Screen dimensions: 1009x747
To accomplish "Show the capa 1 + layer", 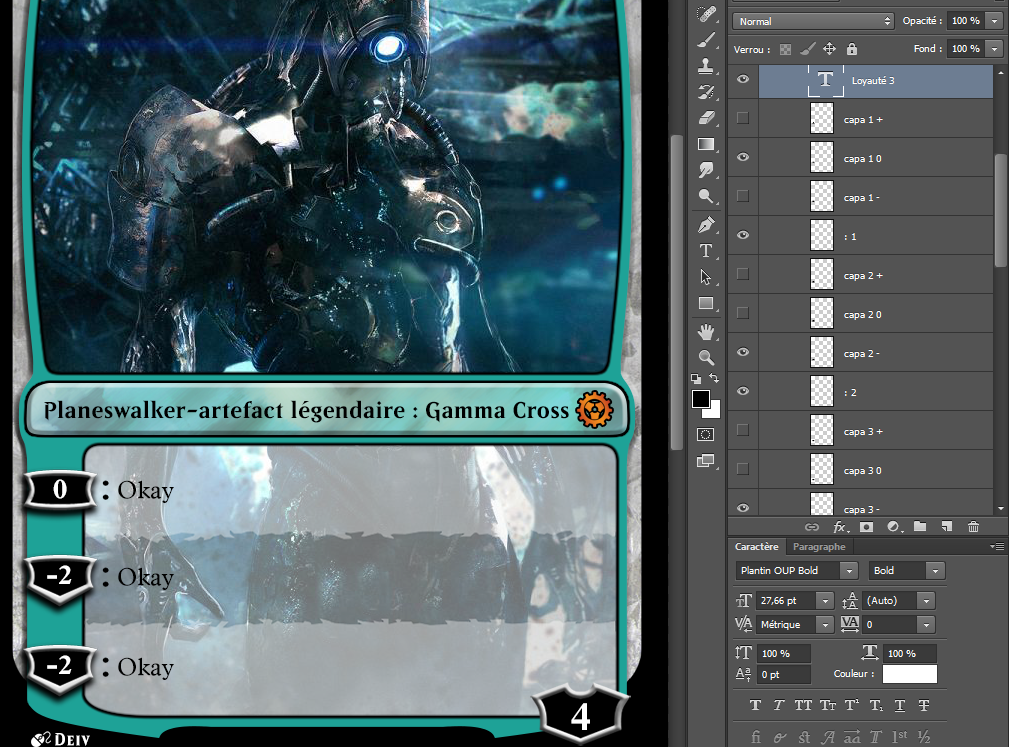I will [x=743, y=118].
